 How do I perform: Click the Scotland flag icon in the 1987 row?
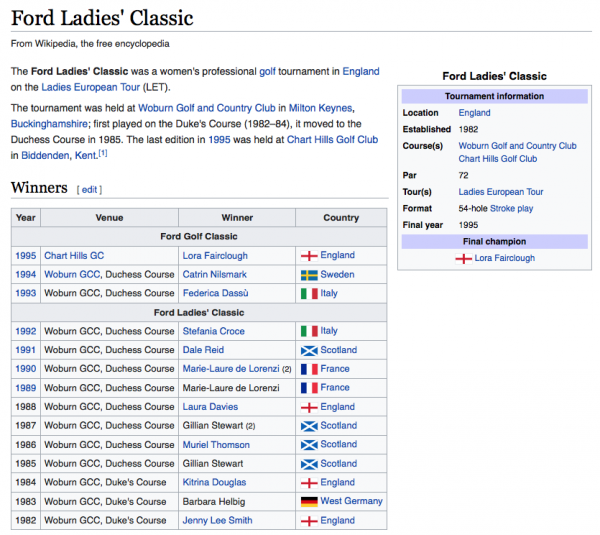pyautogui.click(x=309, y=426)
